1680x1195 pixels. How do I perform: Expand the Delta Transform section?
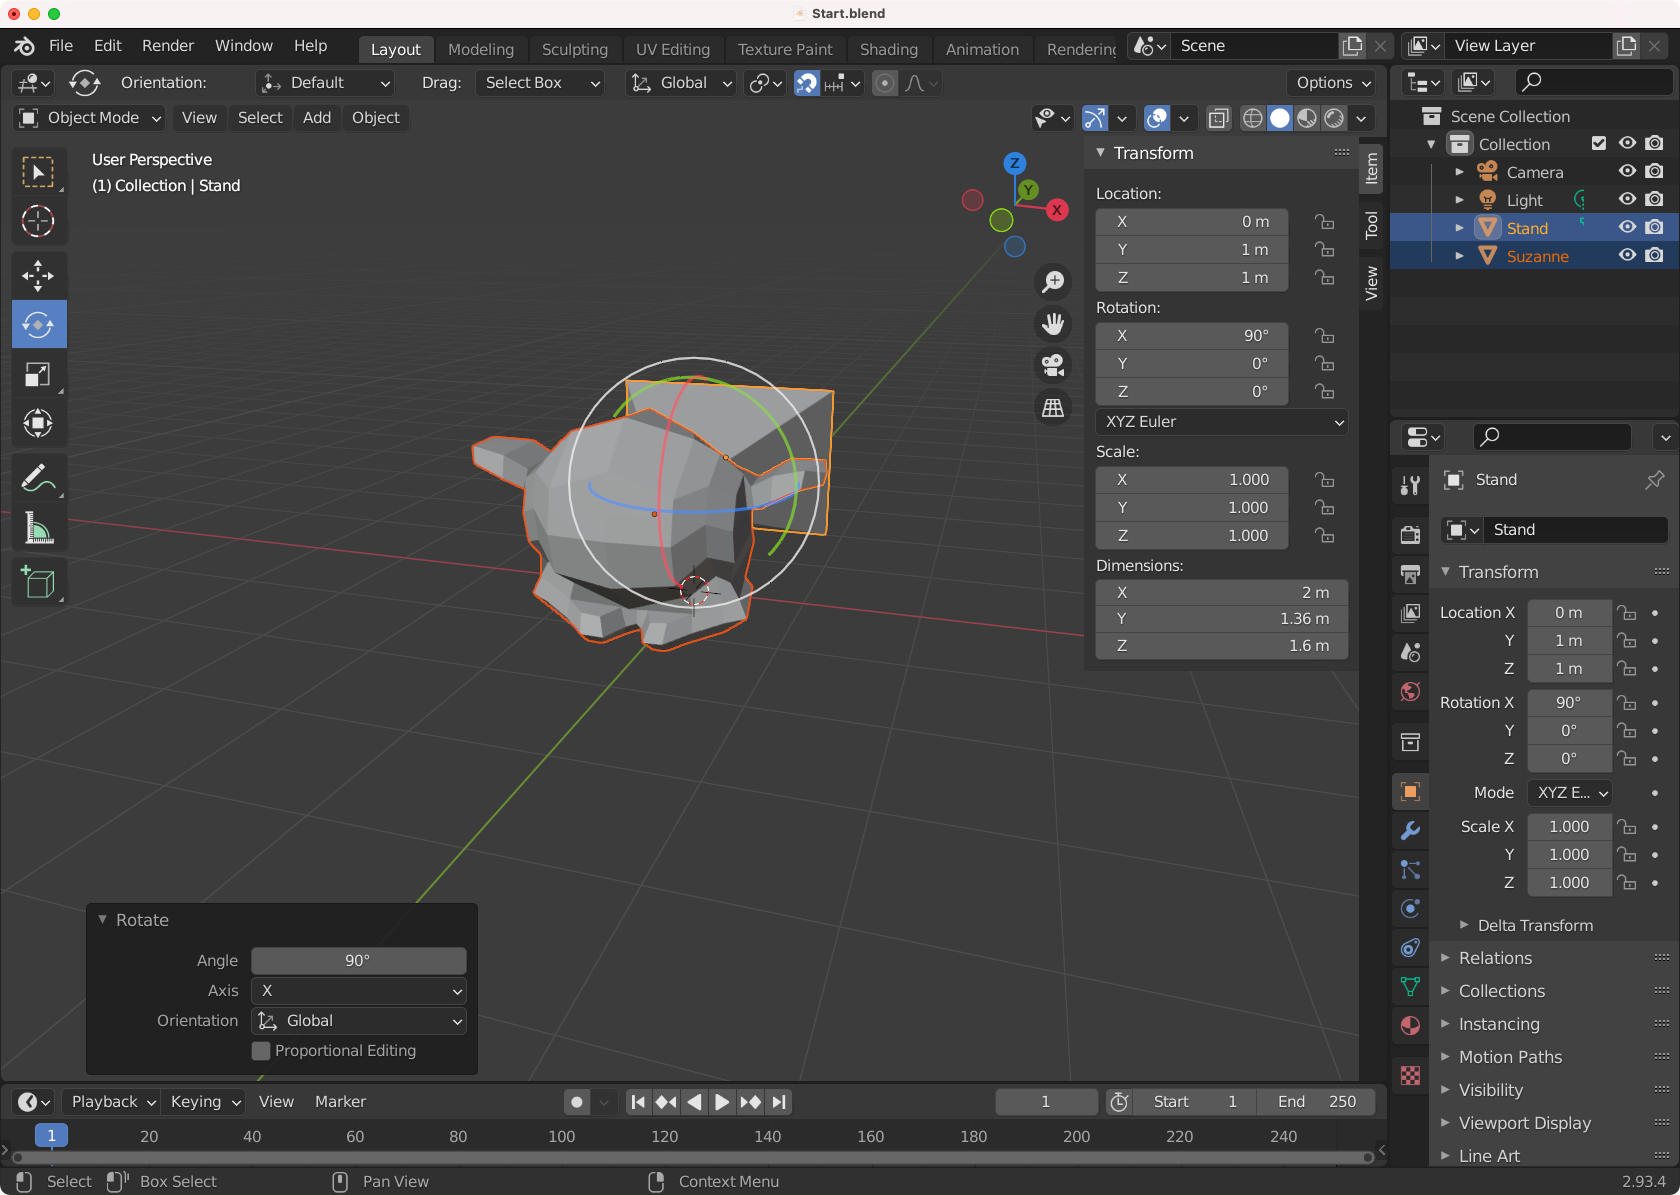(x=1534, y=925)
